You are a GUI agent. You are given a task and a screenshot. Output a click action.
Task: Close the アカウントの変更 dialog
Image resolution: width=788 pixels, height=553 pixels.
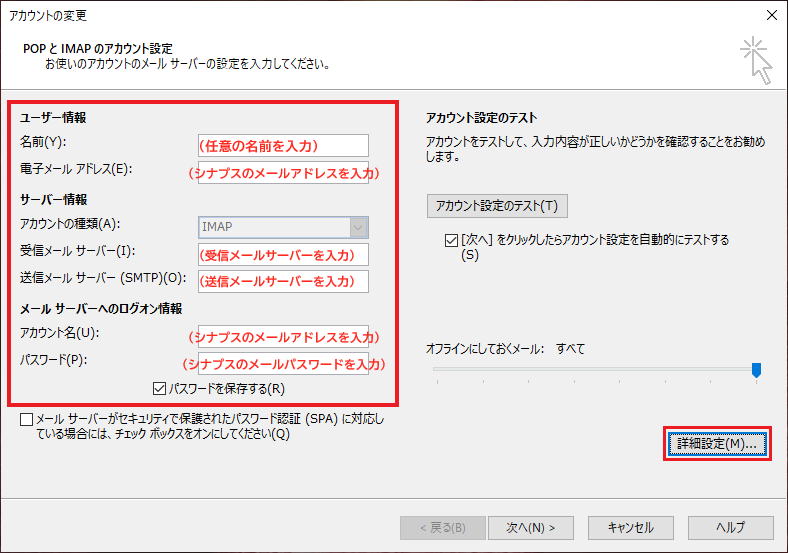point(770,14)
